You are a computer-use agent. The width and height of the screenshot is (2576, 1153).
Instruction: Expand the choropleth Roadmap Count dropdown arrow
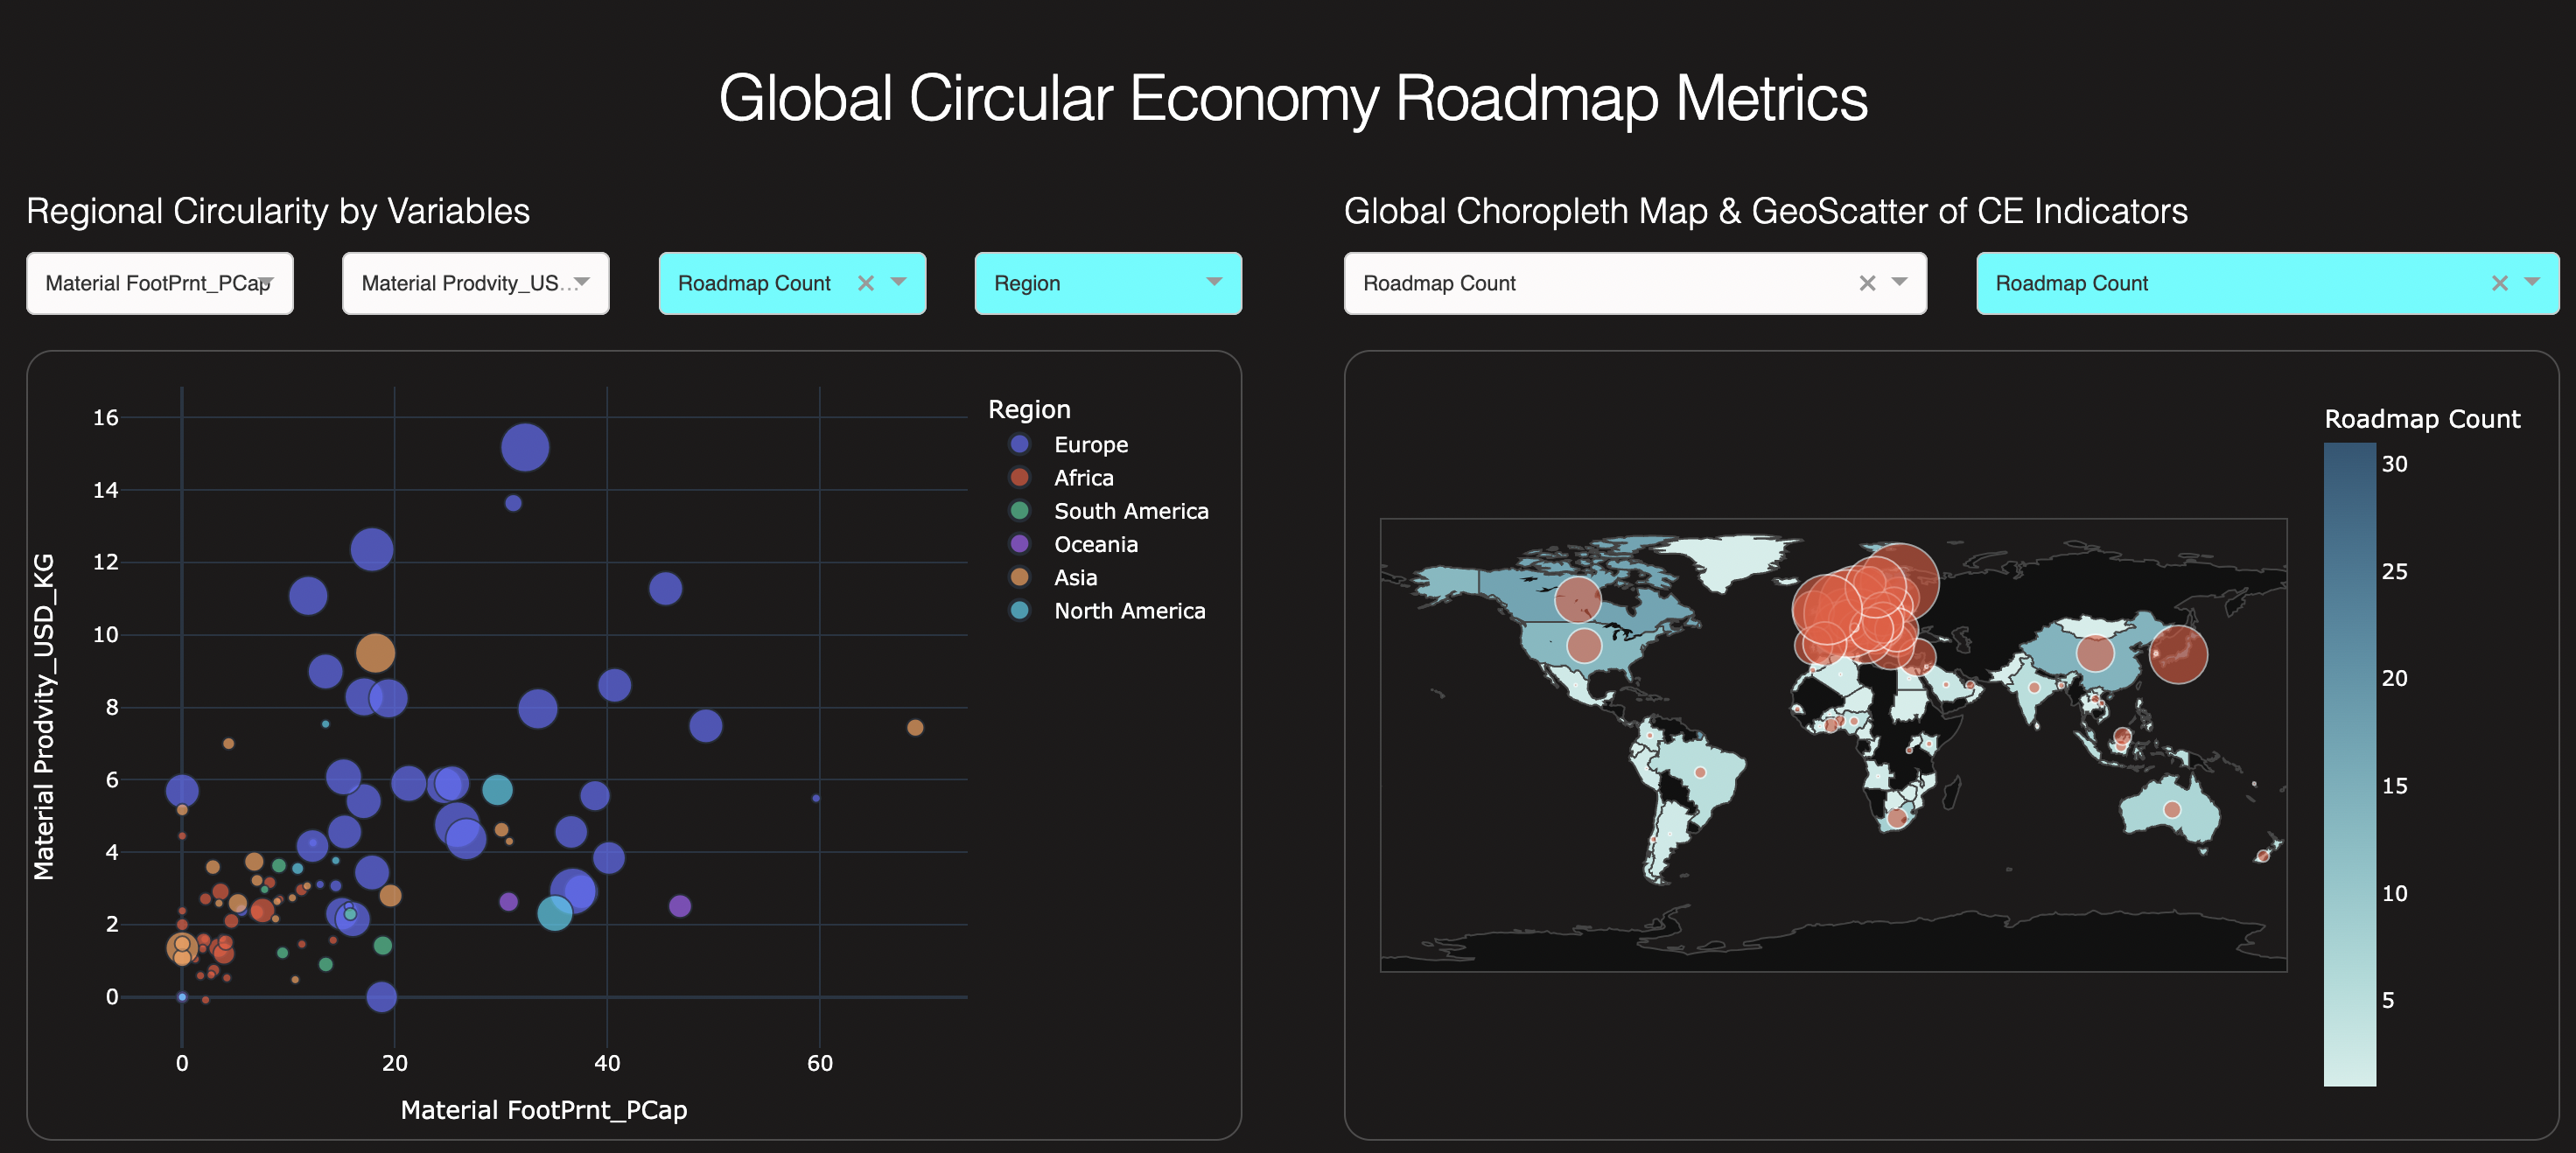(x=1899, y=283)
